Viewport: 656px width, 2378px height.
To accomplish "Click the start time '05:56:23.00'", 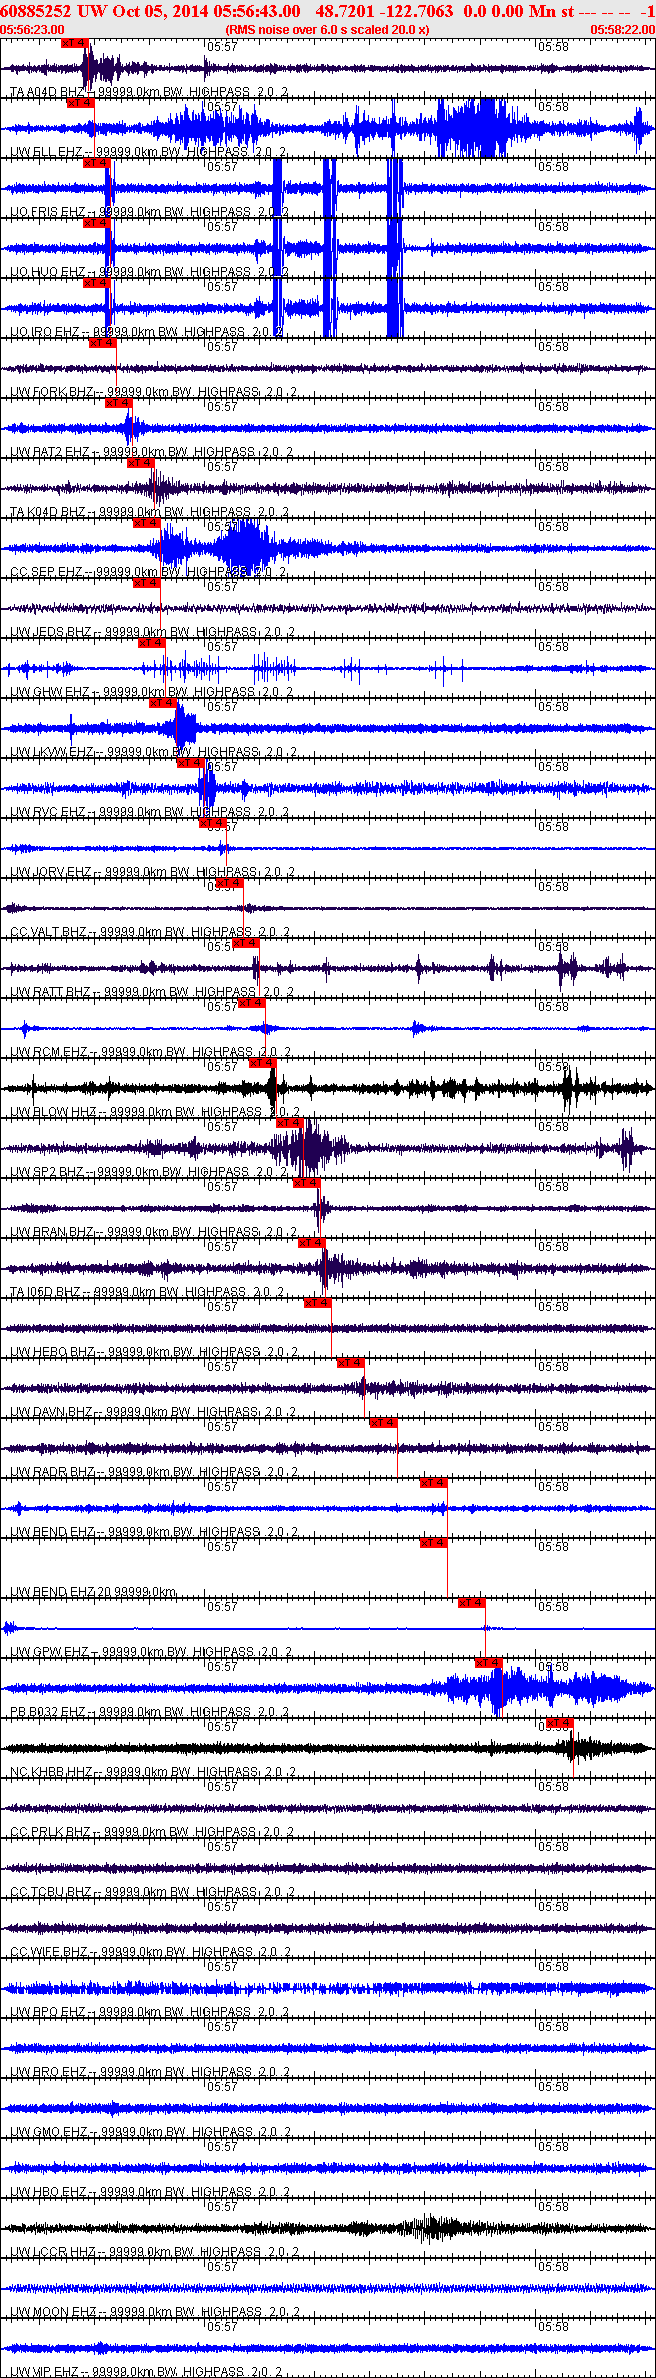I will (x=32, y=30).
